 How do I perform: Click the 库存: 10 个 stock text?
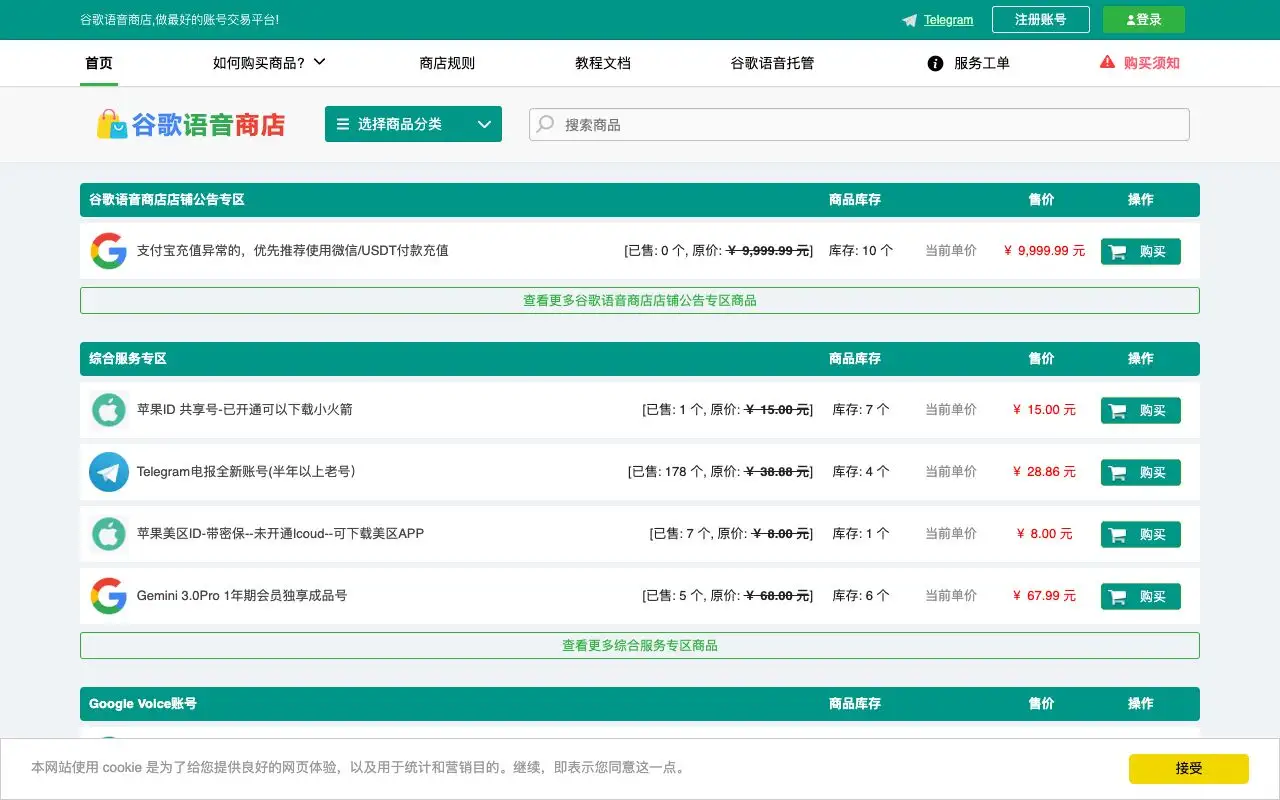(861, 251)
